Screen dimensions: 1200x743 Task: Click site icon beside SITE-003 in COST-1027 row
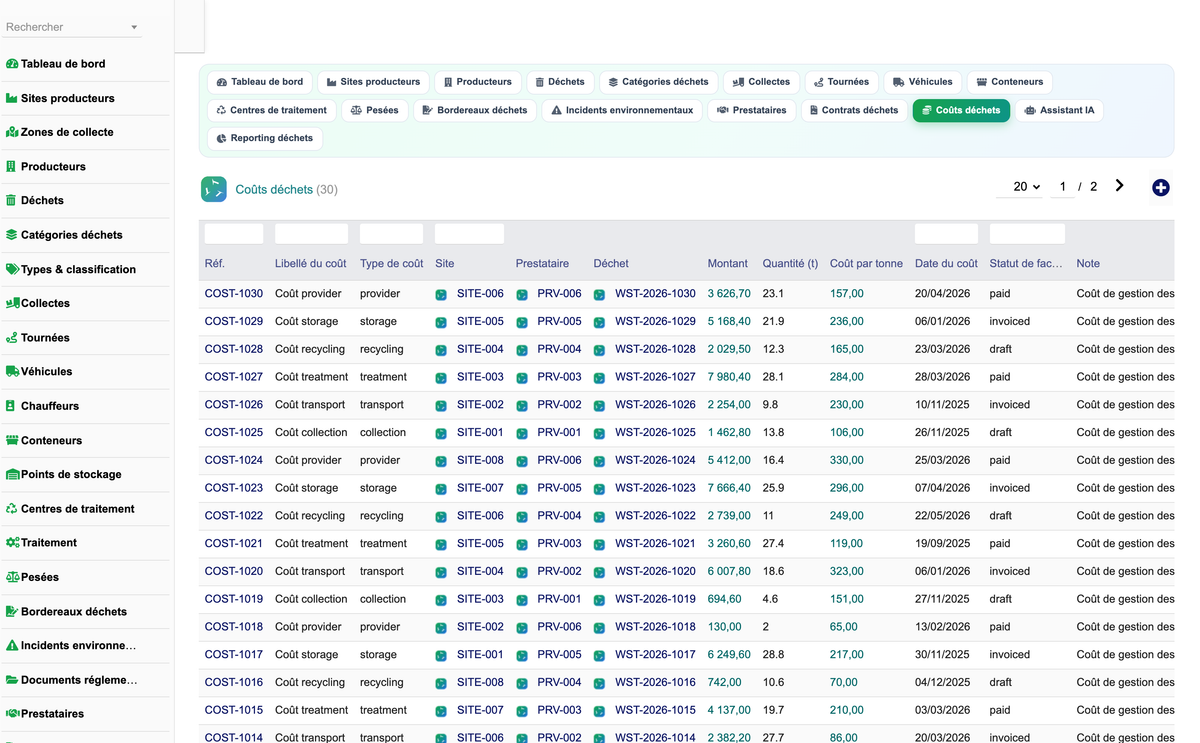point(441,378)
